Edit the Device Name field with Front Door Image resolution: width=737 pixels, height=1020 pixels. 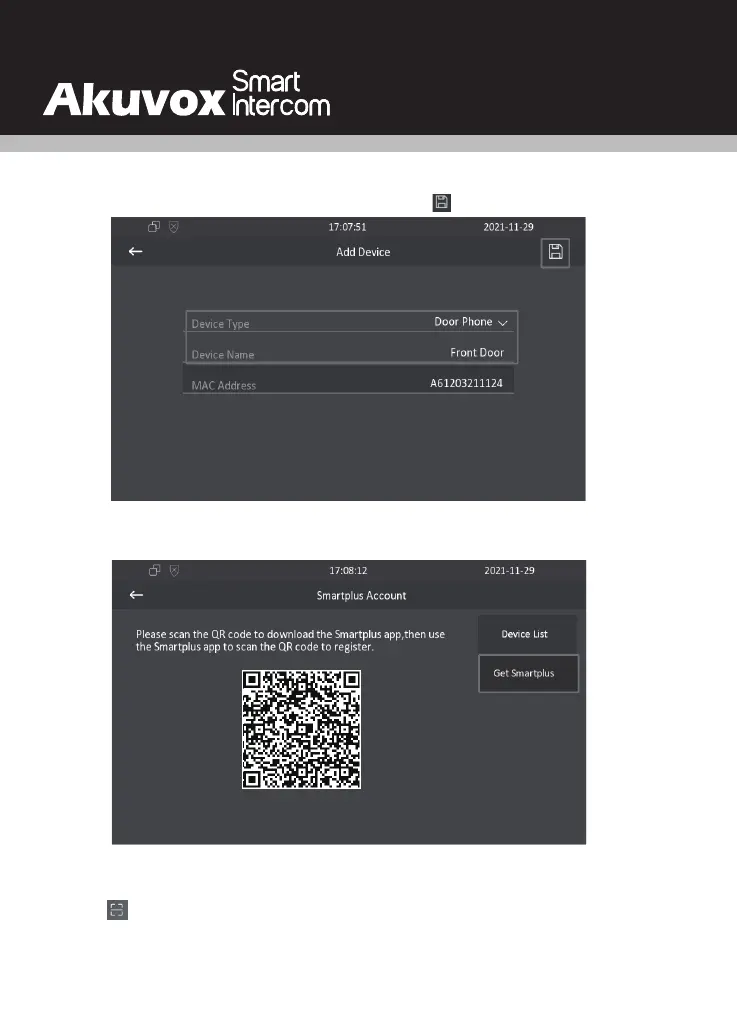pos(351,352)
